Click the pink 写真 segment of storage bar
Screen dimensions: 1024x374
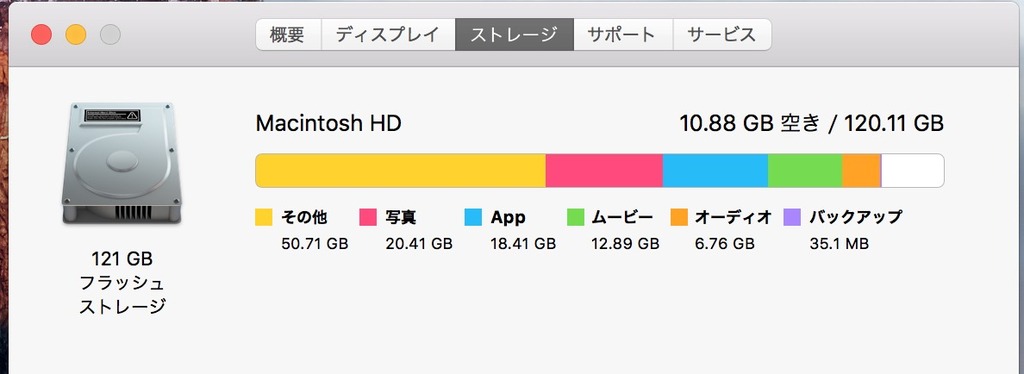coord(604,170)
